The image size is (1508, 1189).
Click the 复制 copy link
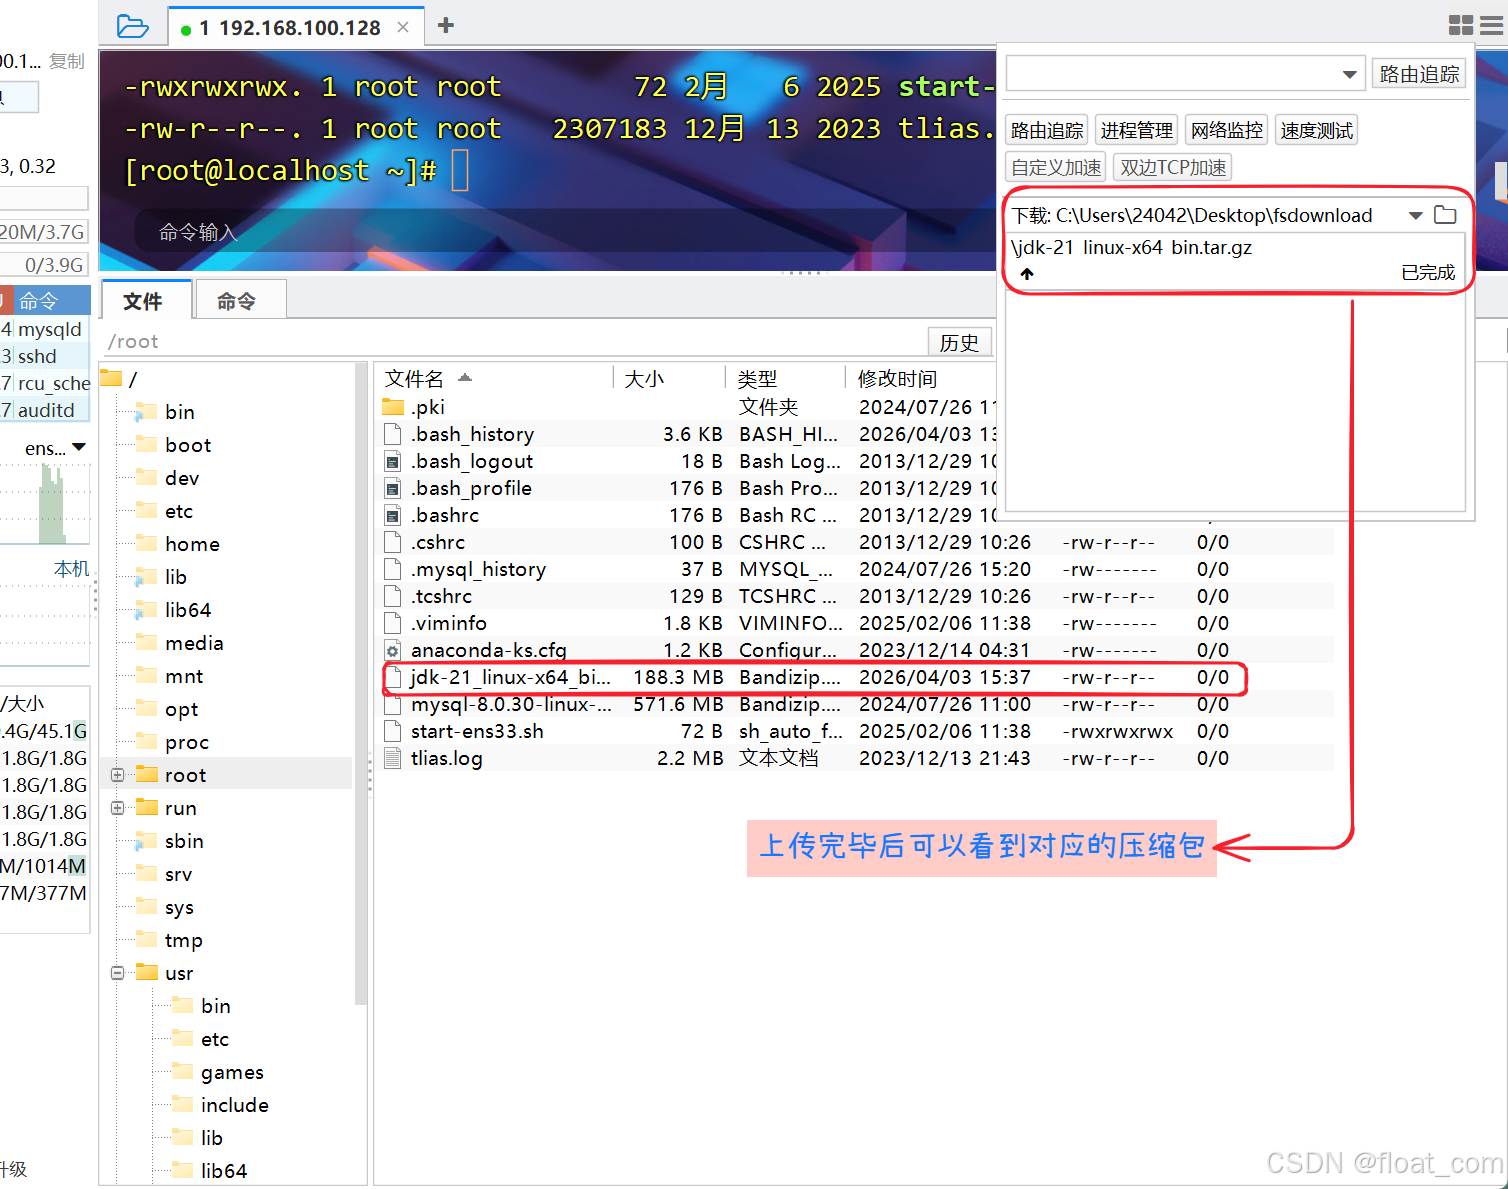pos(67,61)
